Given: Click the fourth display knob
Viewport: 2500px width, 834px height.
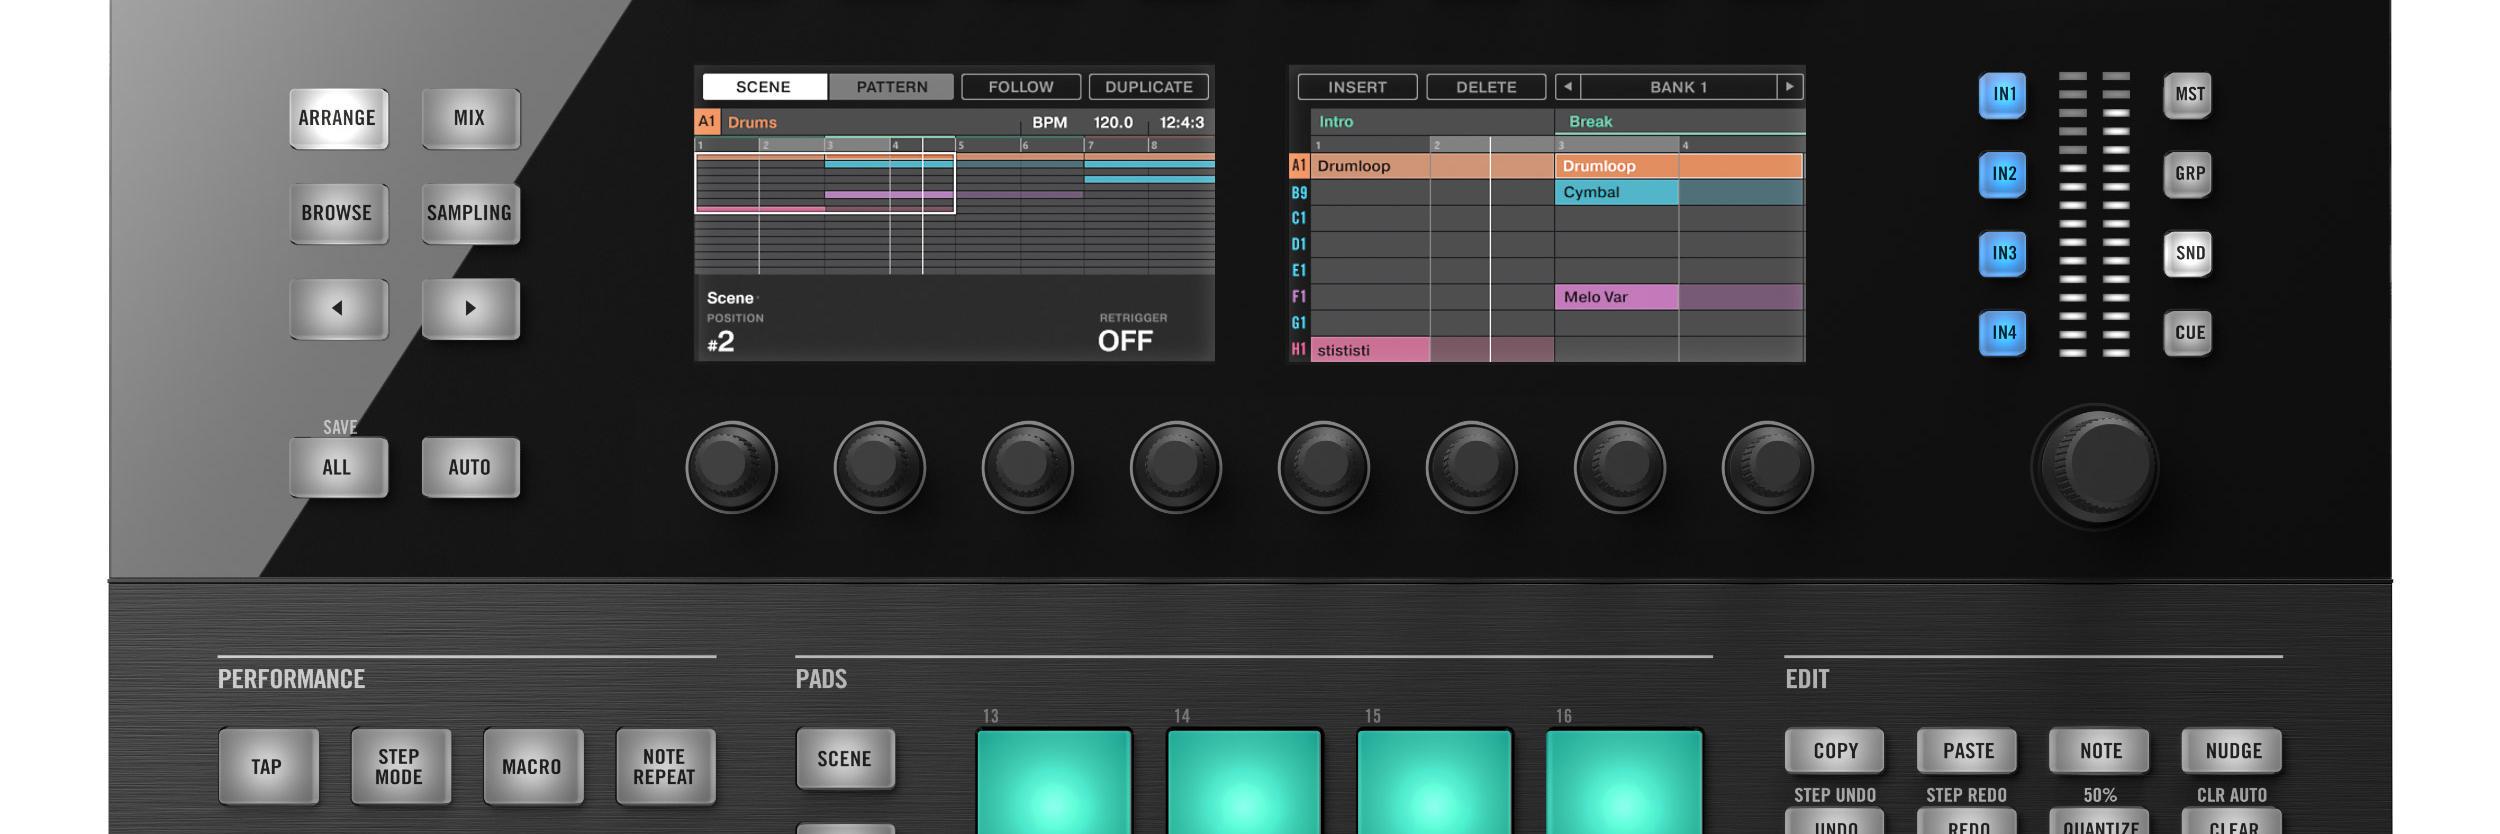Looking at the screenshot, I should click(1176, 467).
